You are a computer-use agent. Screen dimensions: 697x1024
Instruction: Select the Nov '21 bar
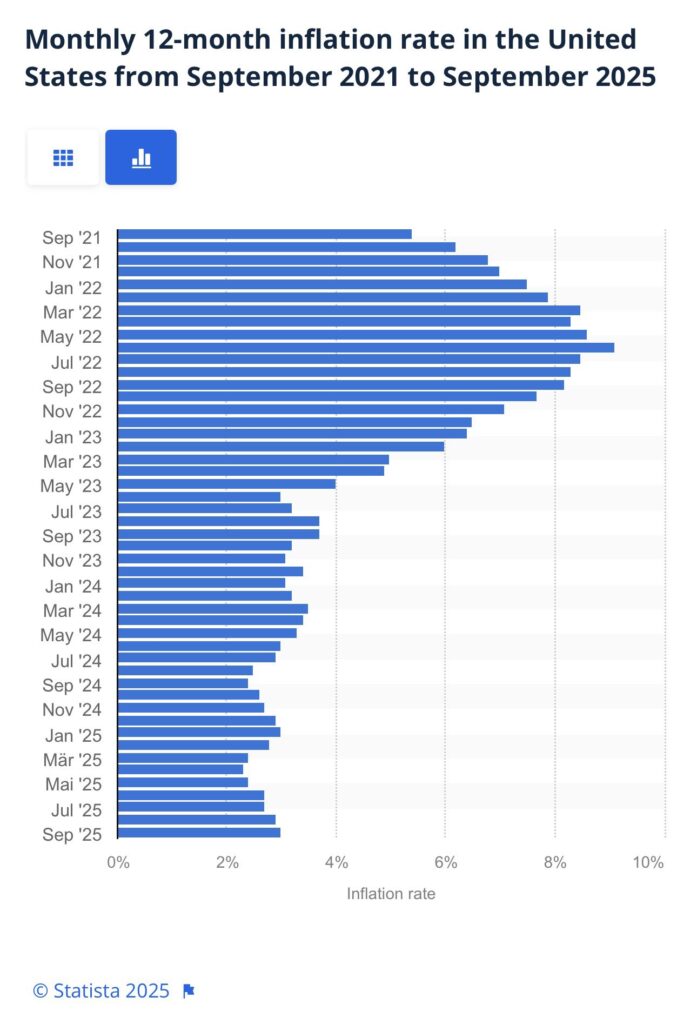point(302,260)
